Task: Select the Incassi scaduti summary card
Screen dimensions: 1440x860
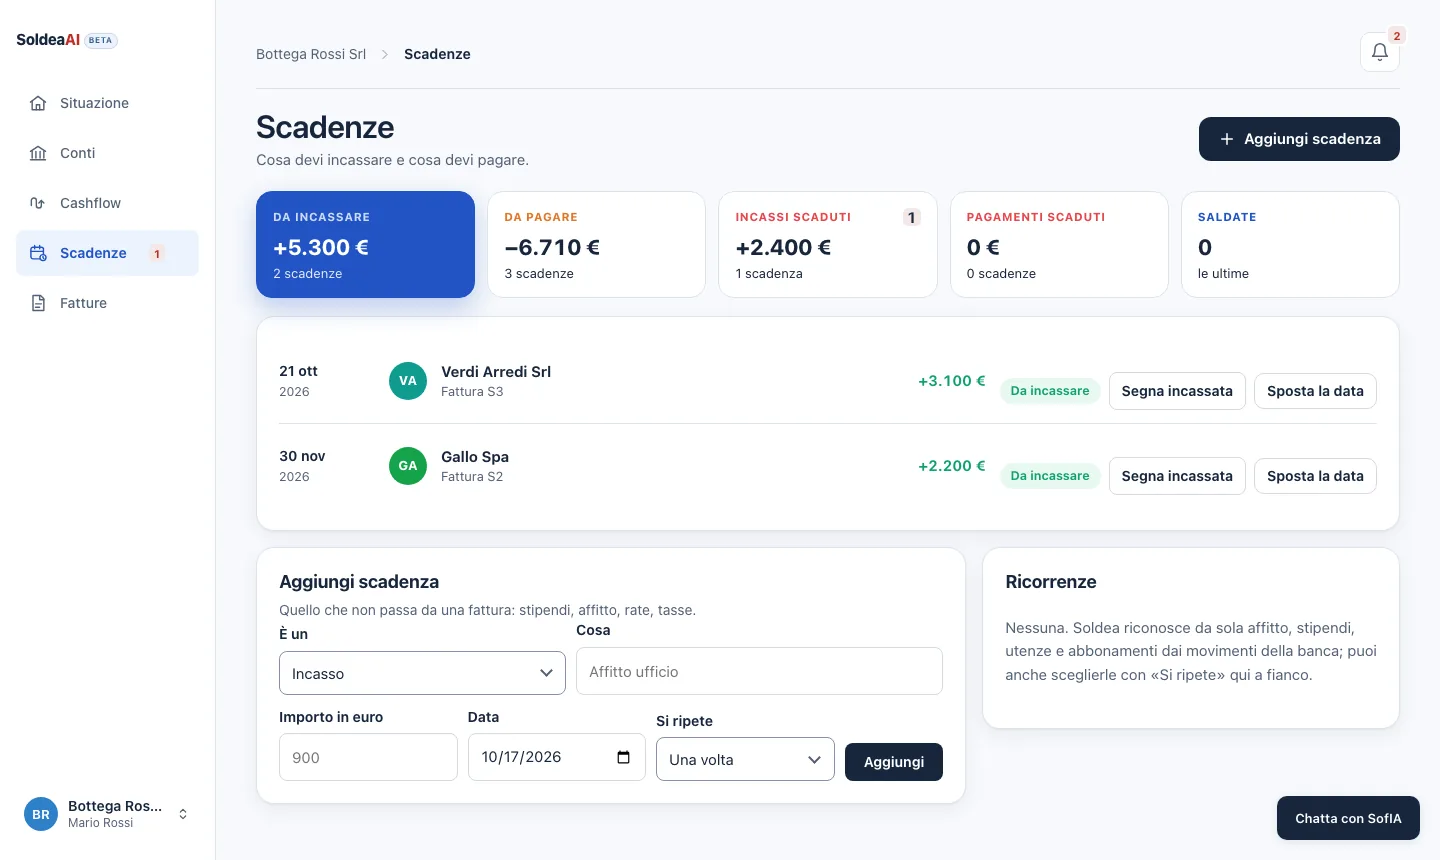Action: pyautogui.click(x=828, y=244)
